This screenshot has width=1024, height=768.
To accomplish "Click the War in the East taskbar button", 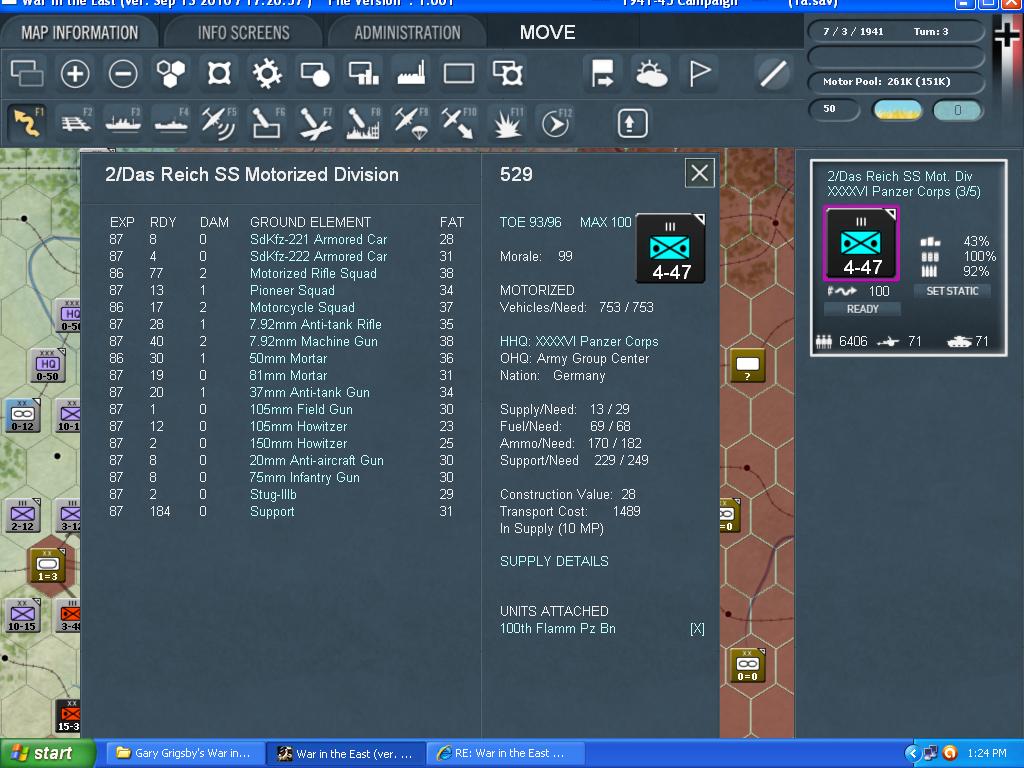I will pyautogui.click(x=346, y=753).
